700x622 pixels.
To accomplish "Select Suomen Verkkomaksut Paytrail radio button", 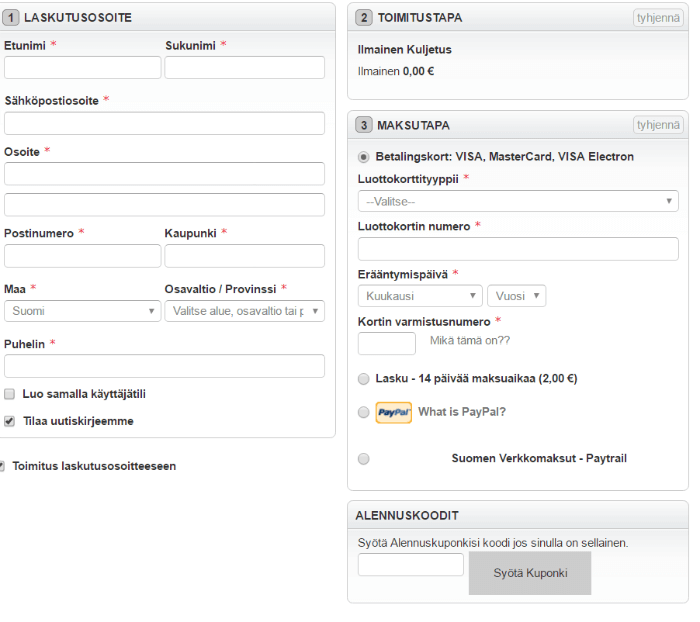I will 363,459.
